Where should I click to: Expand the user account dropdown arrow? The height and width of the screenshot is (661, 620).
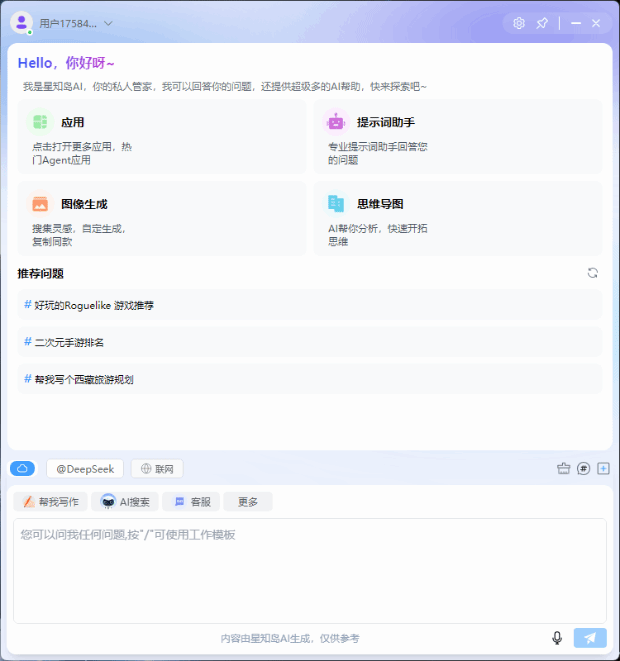108,23
